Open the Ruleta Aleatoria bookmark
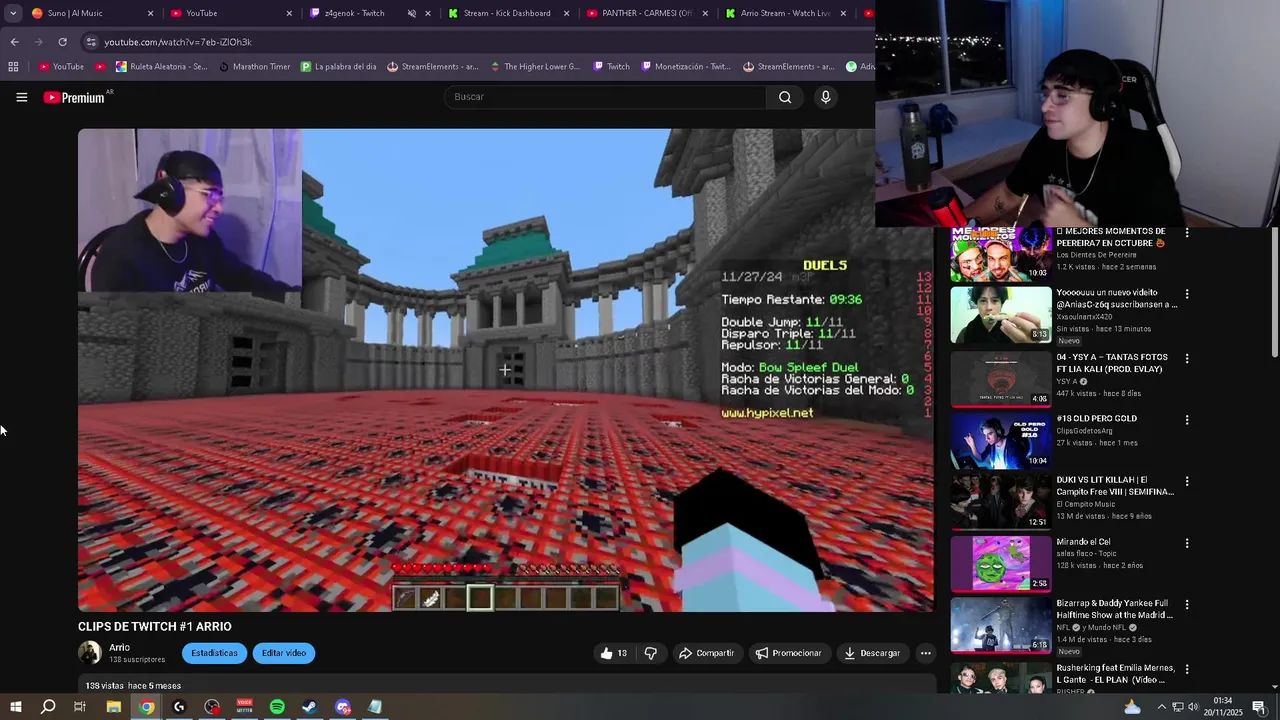The image size is (1280, 720). (x=162, y=67)
